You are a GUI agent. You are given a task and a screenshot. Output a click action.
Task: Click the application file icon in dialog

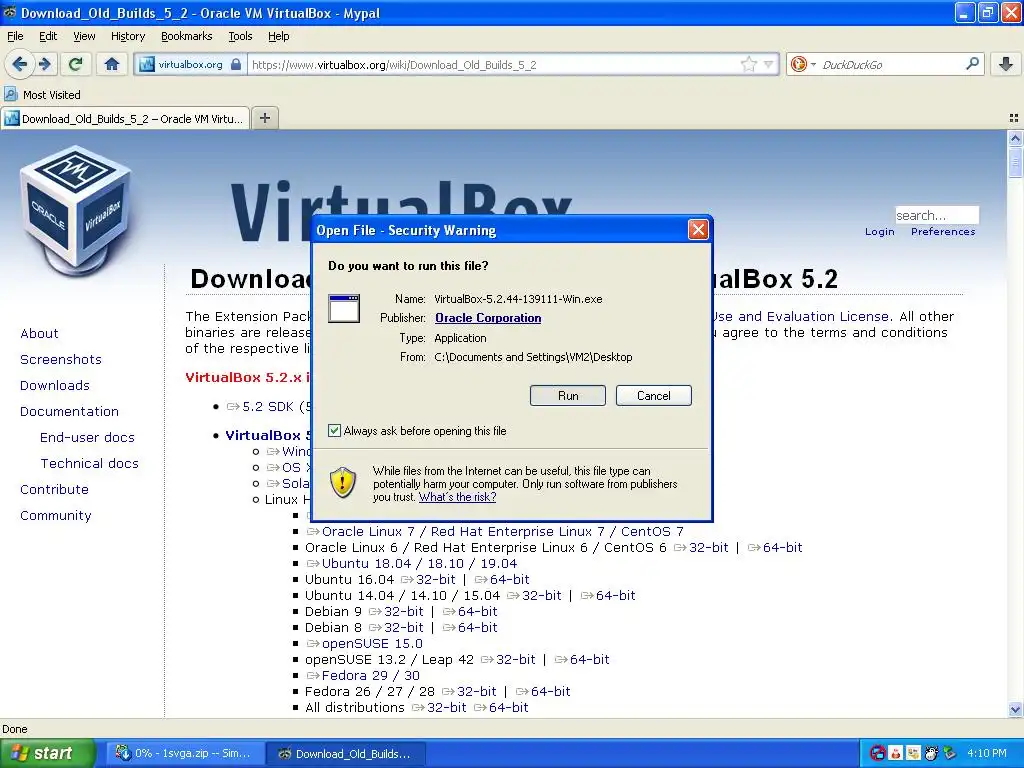coord(344,308)
